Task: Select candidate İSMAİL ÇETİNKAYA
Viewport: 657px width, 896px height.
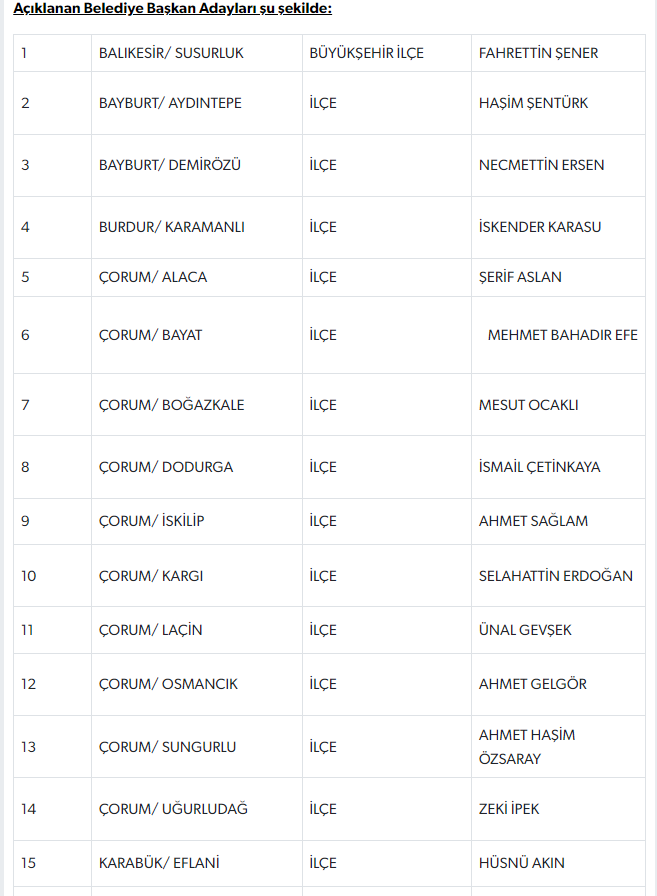Action: tap(539, 467)
